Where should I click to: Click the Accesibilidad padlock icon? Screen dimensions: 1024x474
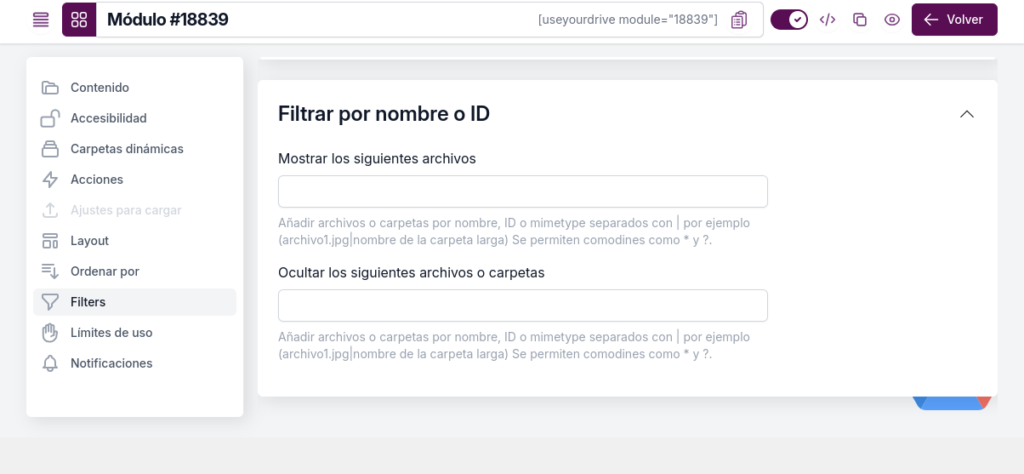pyautogui.click(x=50, y=118)
